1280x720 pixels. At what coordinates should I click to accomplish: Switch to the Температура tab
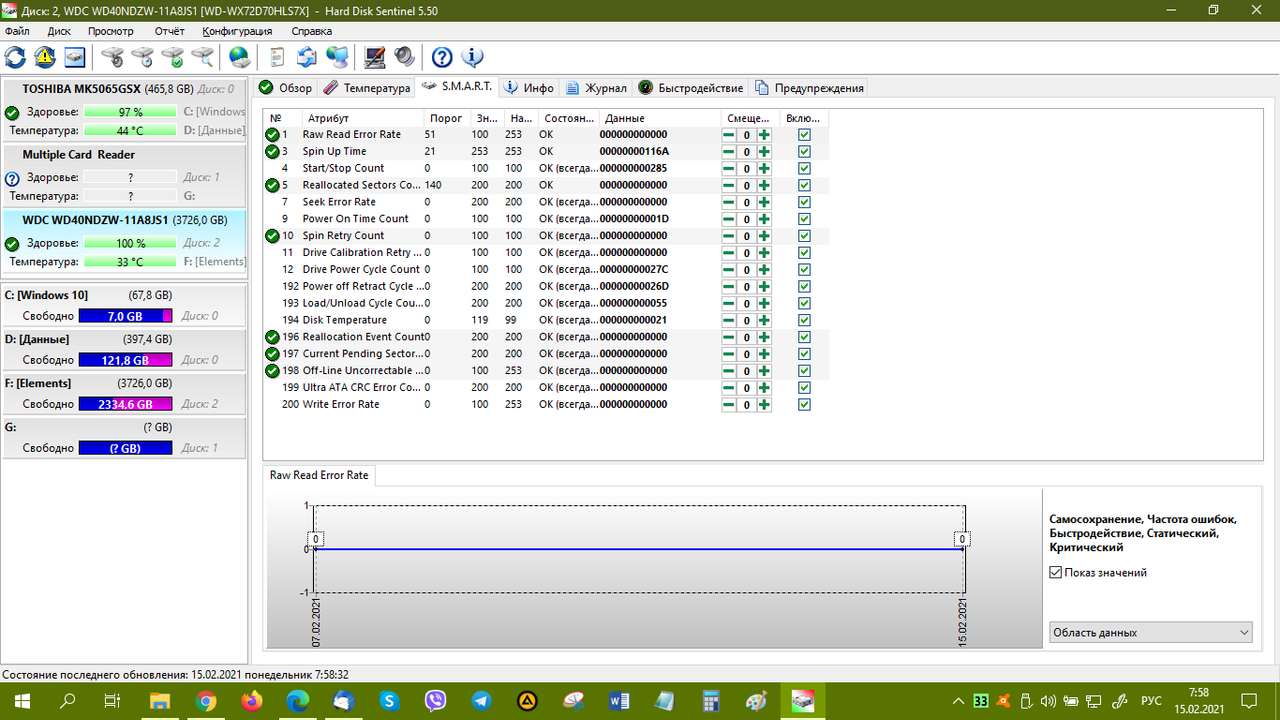tap(366, 88)
